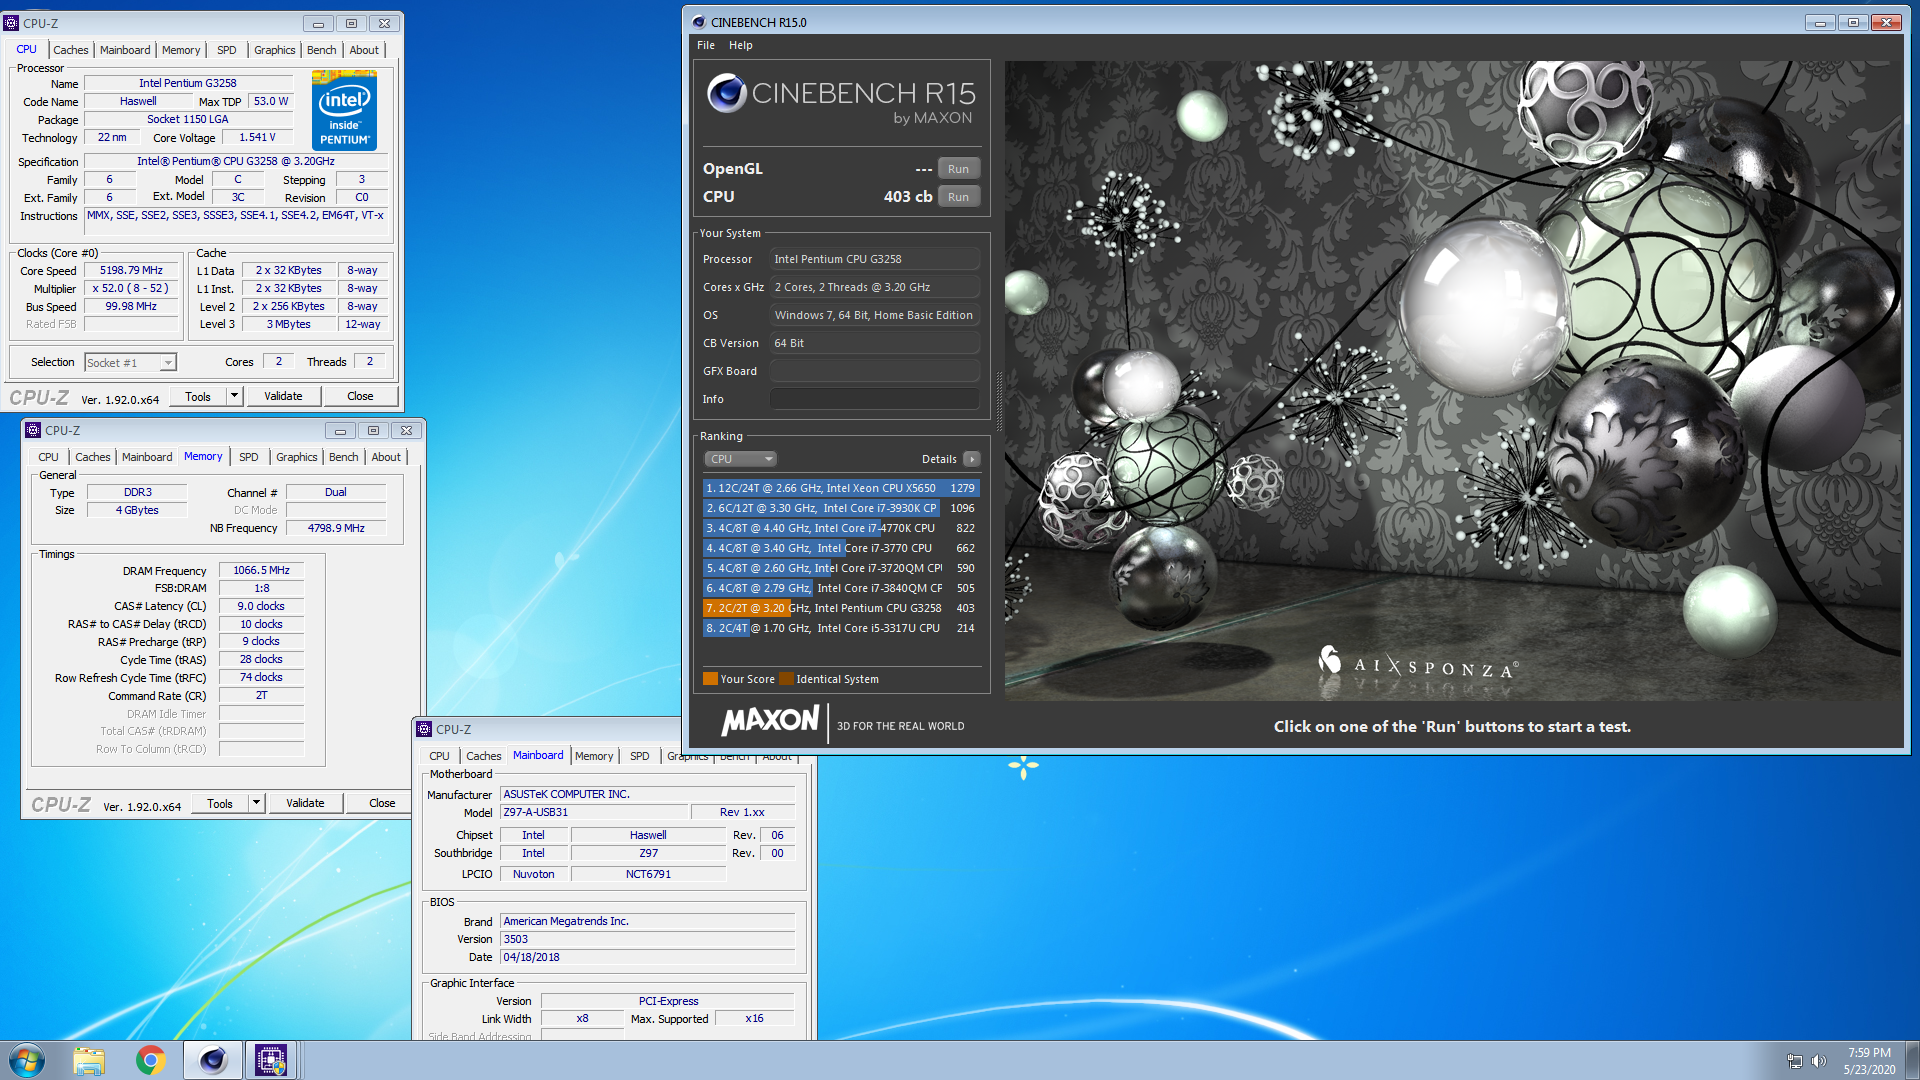Click the top CPU-Z window title icon
Viewport: 1920px width, 1080px height.
point(12,23)
